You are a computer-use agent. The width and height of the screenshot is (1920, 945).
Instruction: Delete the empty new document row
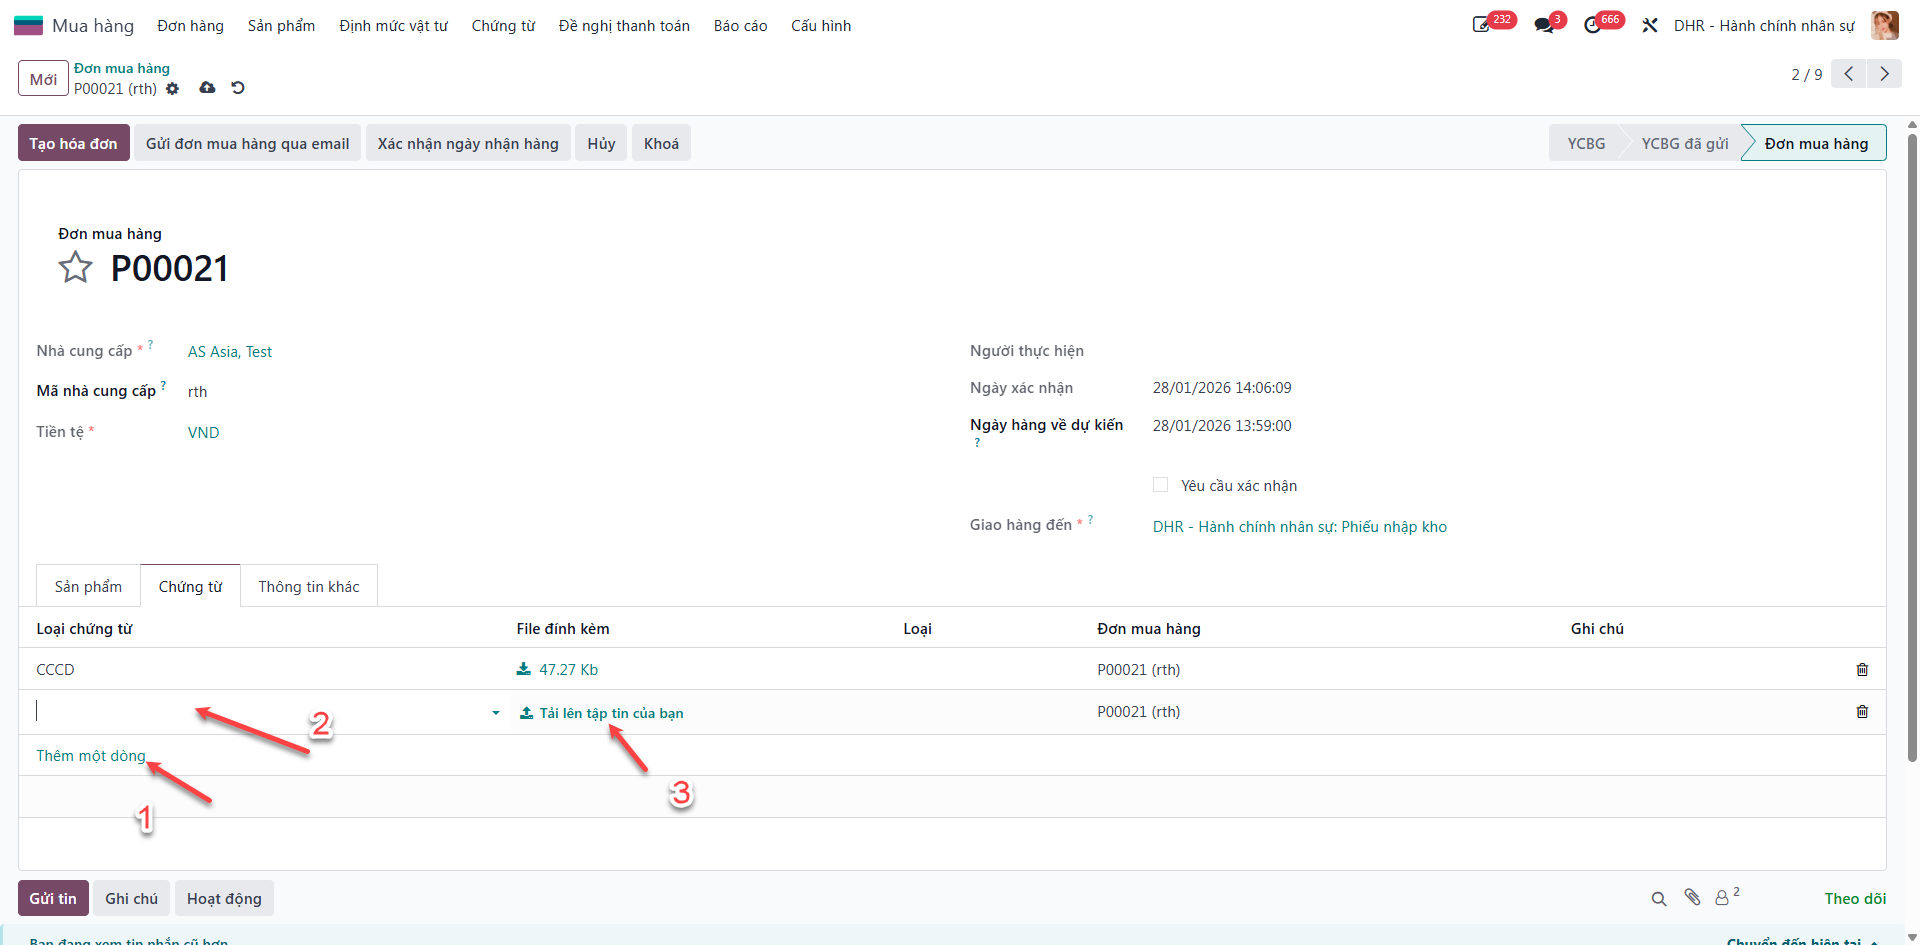(1862, 711)
